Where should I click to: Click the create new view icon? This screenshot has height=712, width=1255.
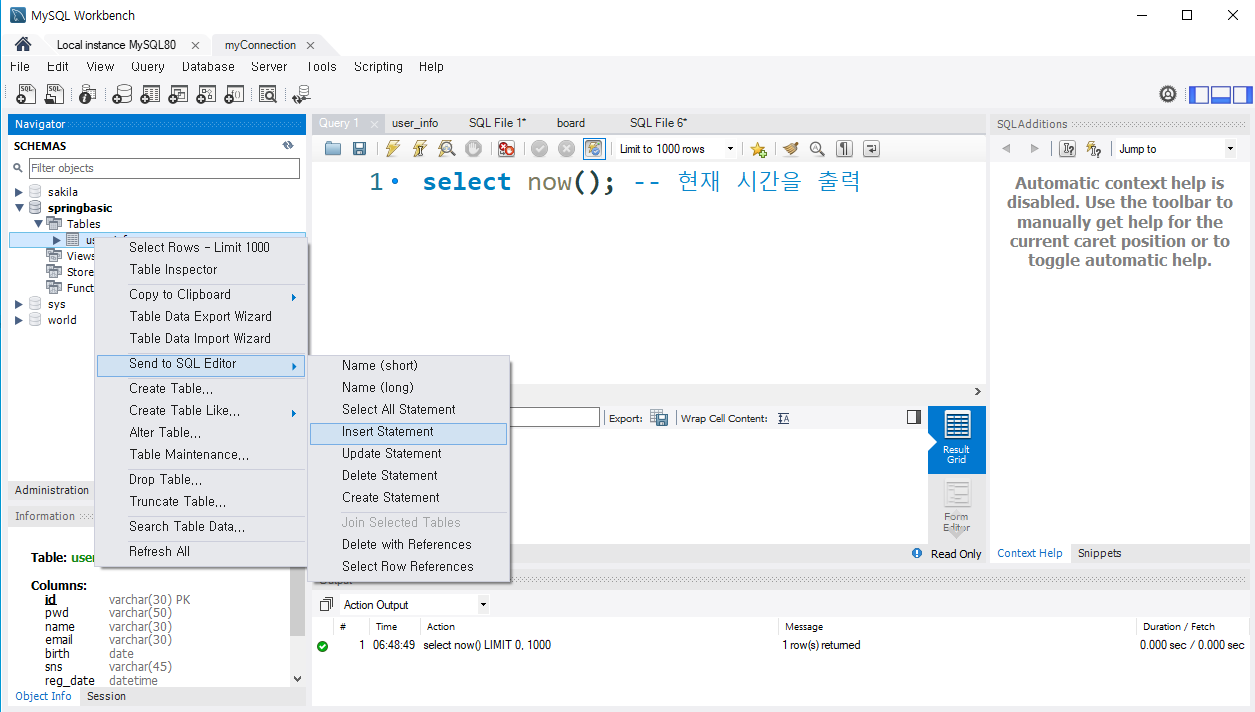click(178, 94)
